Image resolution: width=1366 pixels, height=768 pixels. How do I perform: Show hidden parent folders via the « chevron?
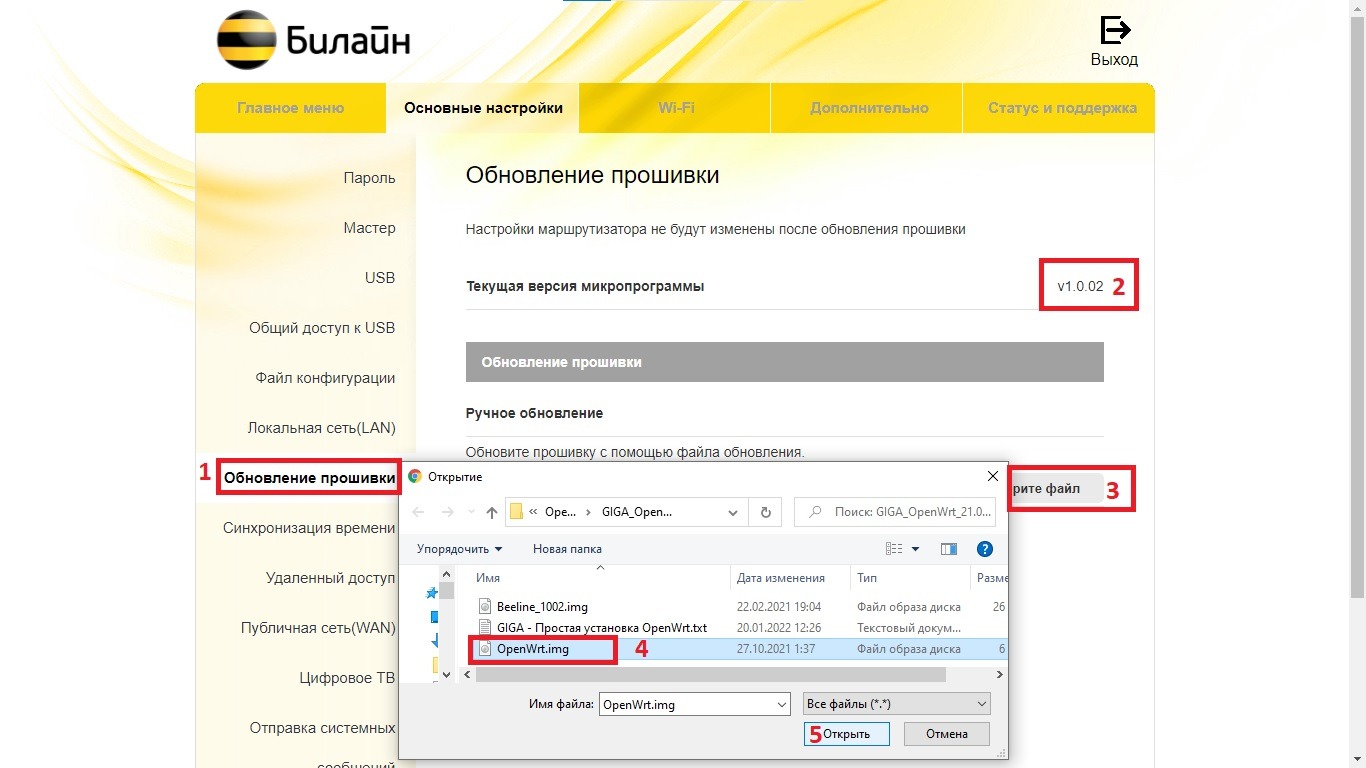click(534, 512)
